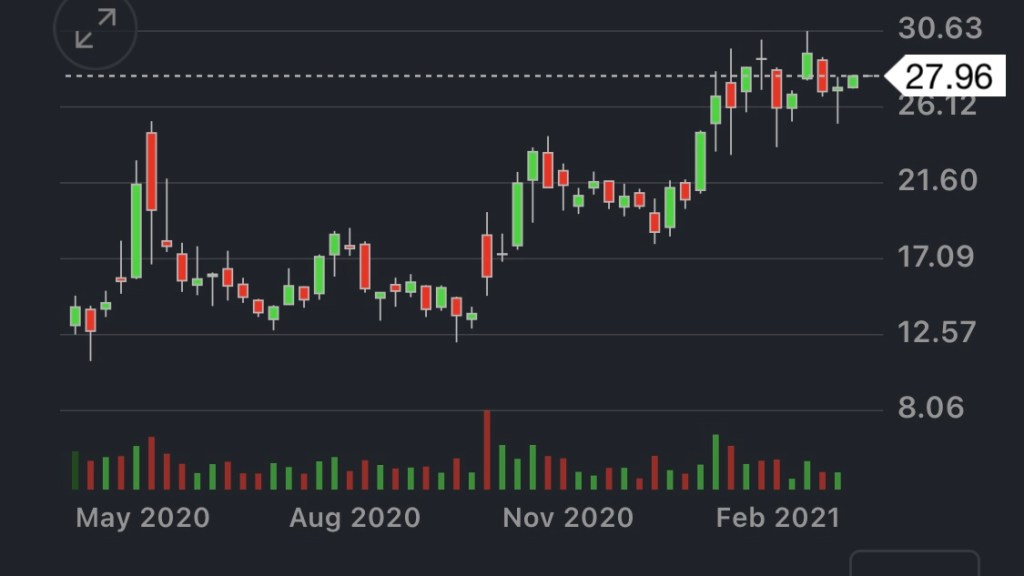This screenshot has height=576, width=1024.
Task: Select the Aug 2020 date label
Action: click(355, 518)
